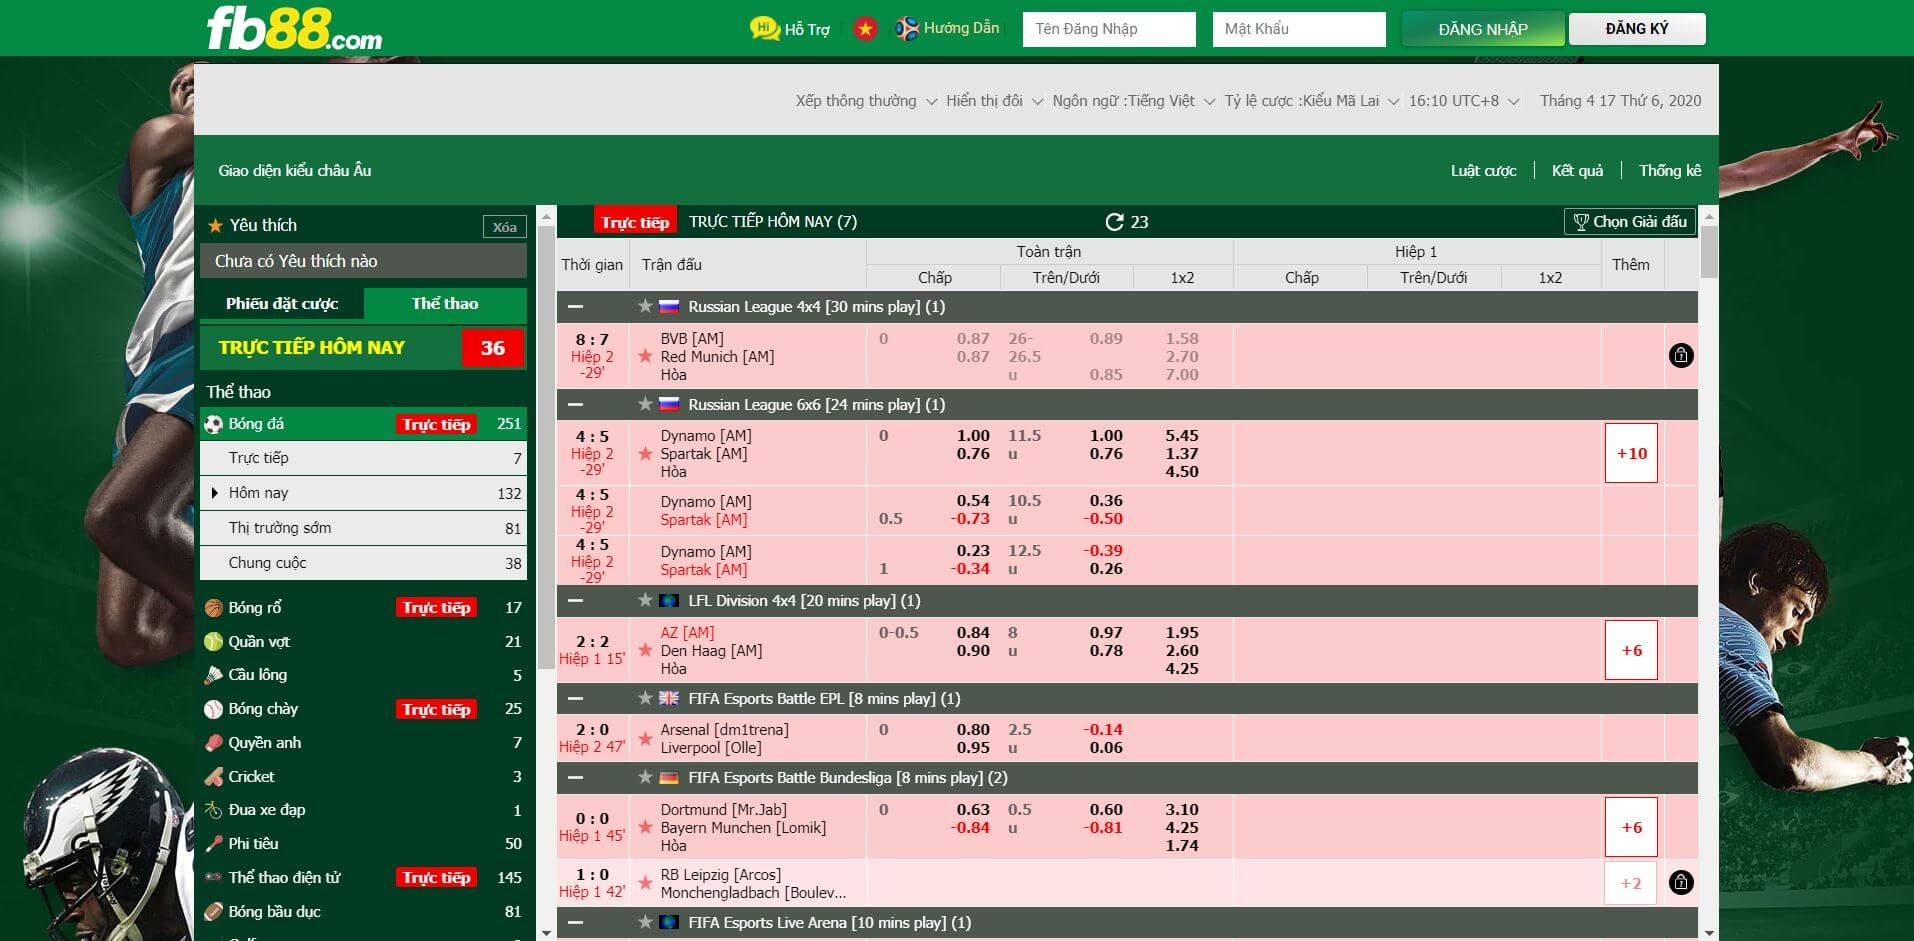Star the Russian League 4x4 league
1914x941 pixels.
pyautogui.click(x=645, y=307)
